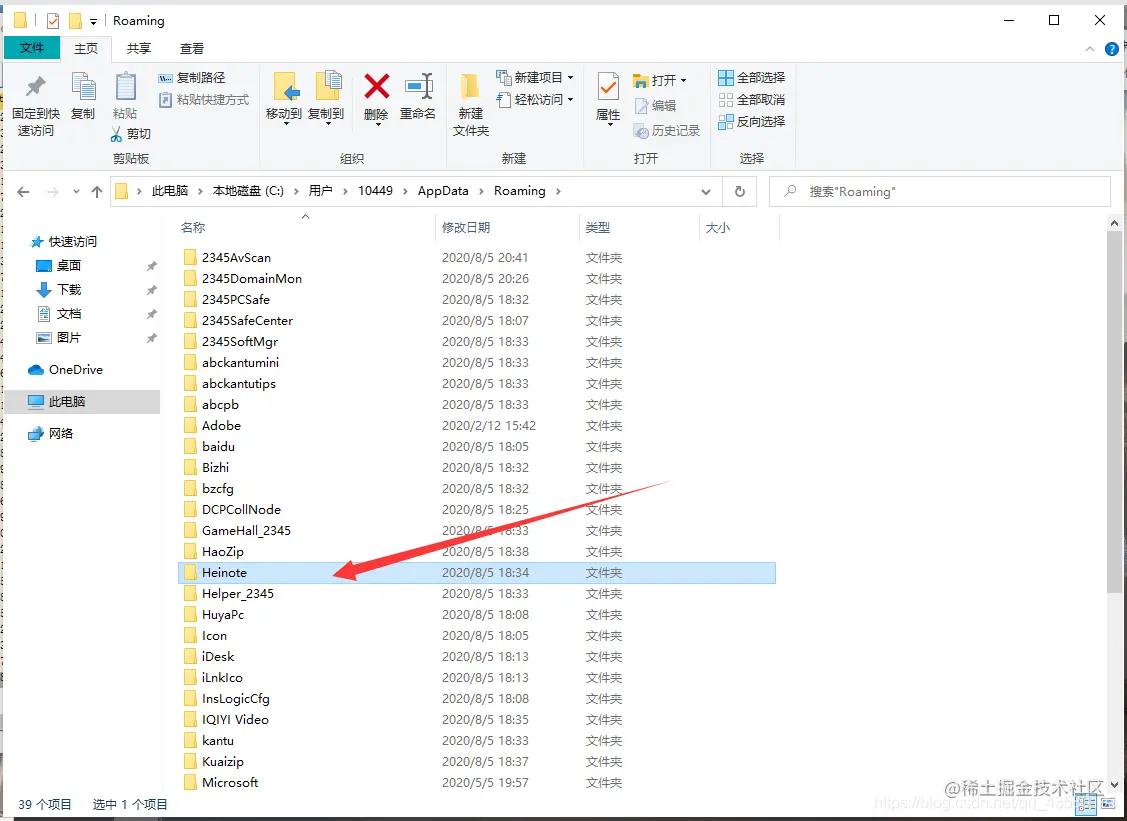Go forward with the right arrow
1127x821 pixels.
click(x=52, y=192)
